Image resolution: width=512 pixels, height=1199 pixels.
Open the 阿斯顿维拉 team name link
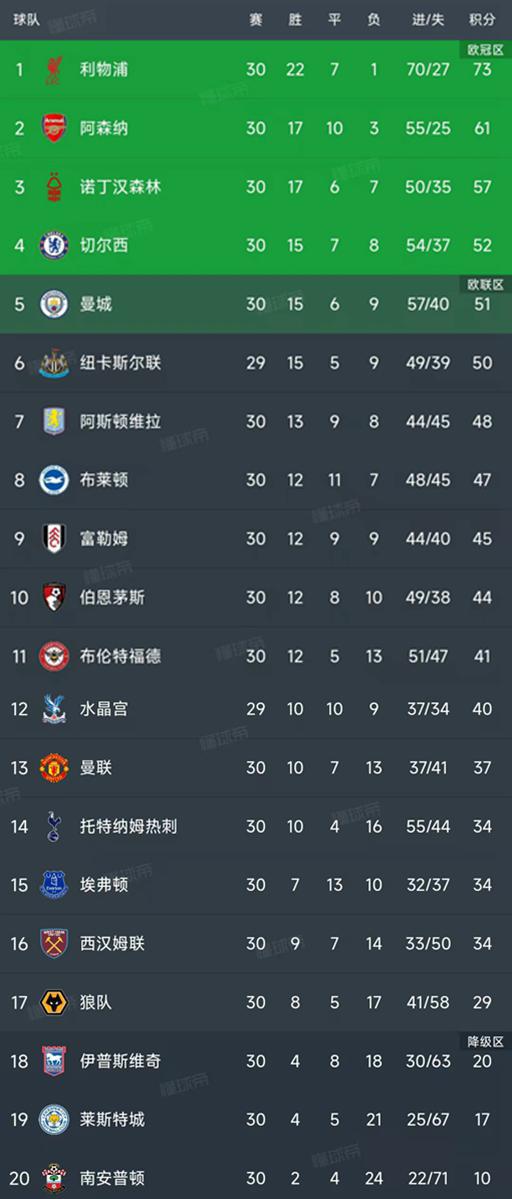120,421
